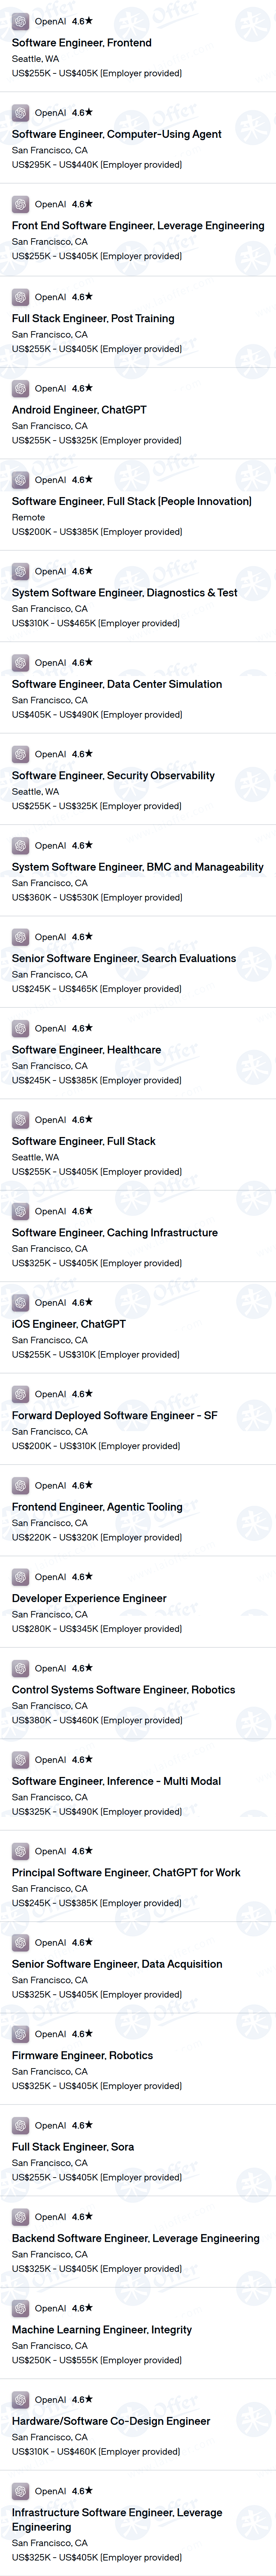Image resolution: width=276 pixels, height=2576 pixels.
Task: Open Principal Software Engineer, ChatGPT for Work
Action: tap(126, 1872)
